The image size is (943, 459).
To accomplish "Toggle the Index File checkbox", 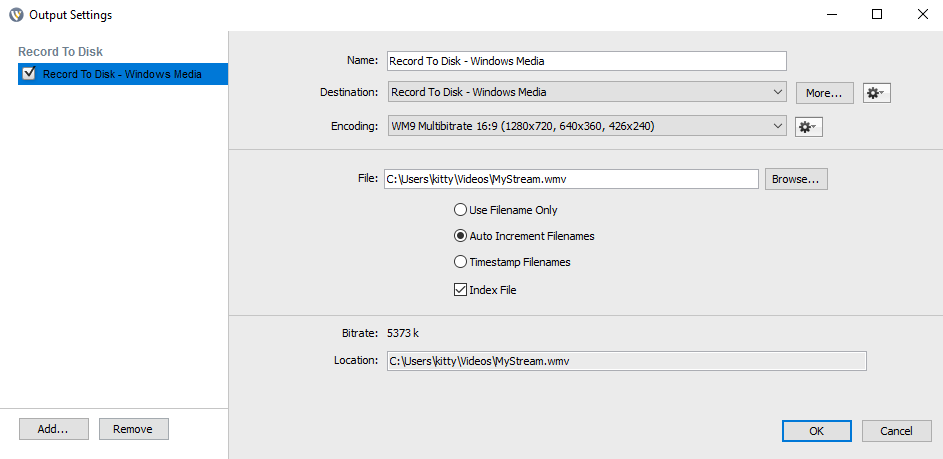I will [460, 290].
